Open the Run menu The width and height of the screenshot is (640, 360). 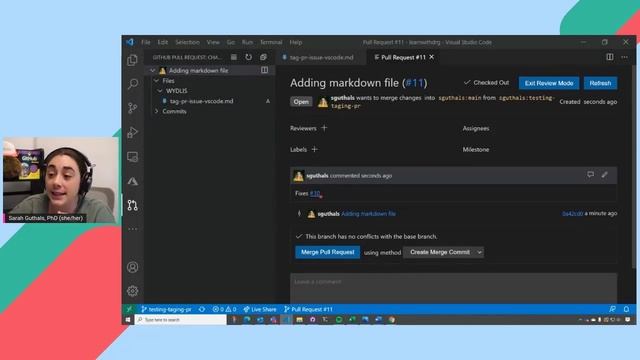(247, 42)
